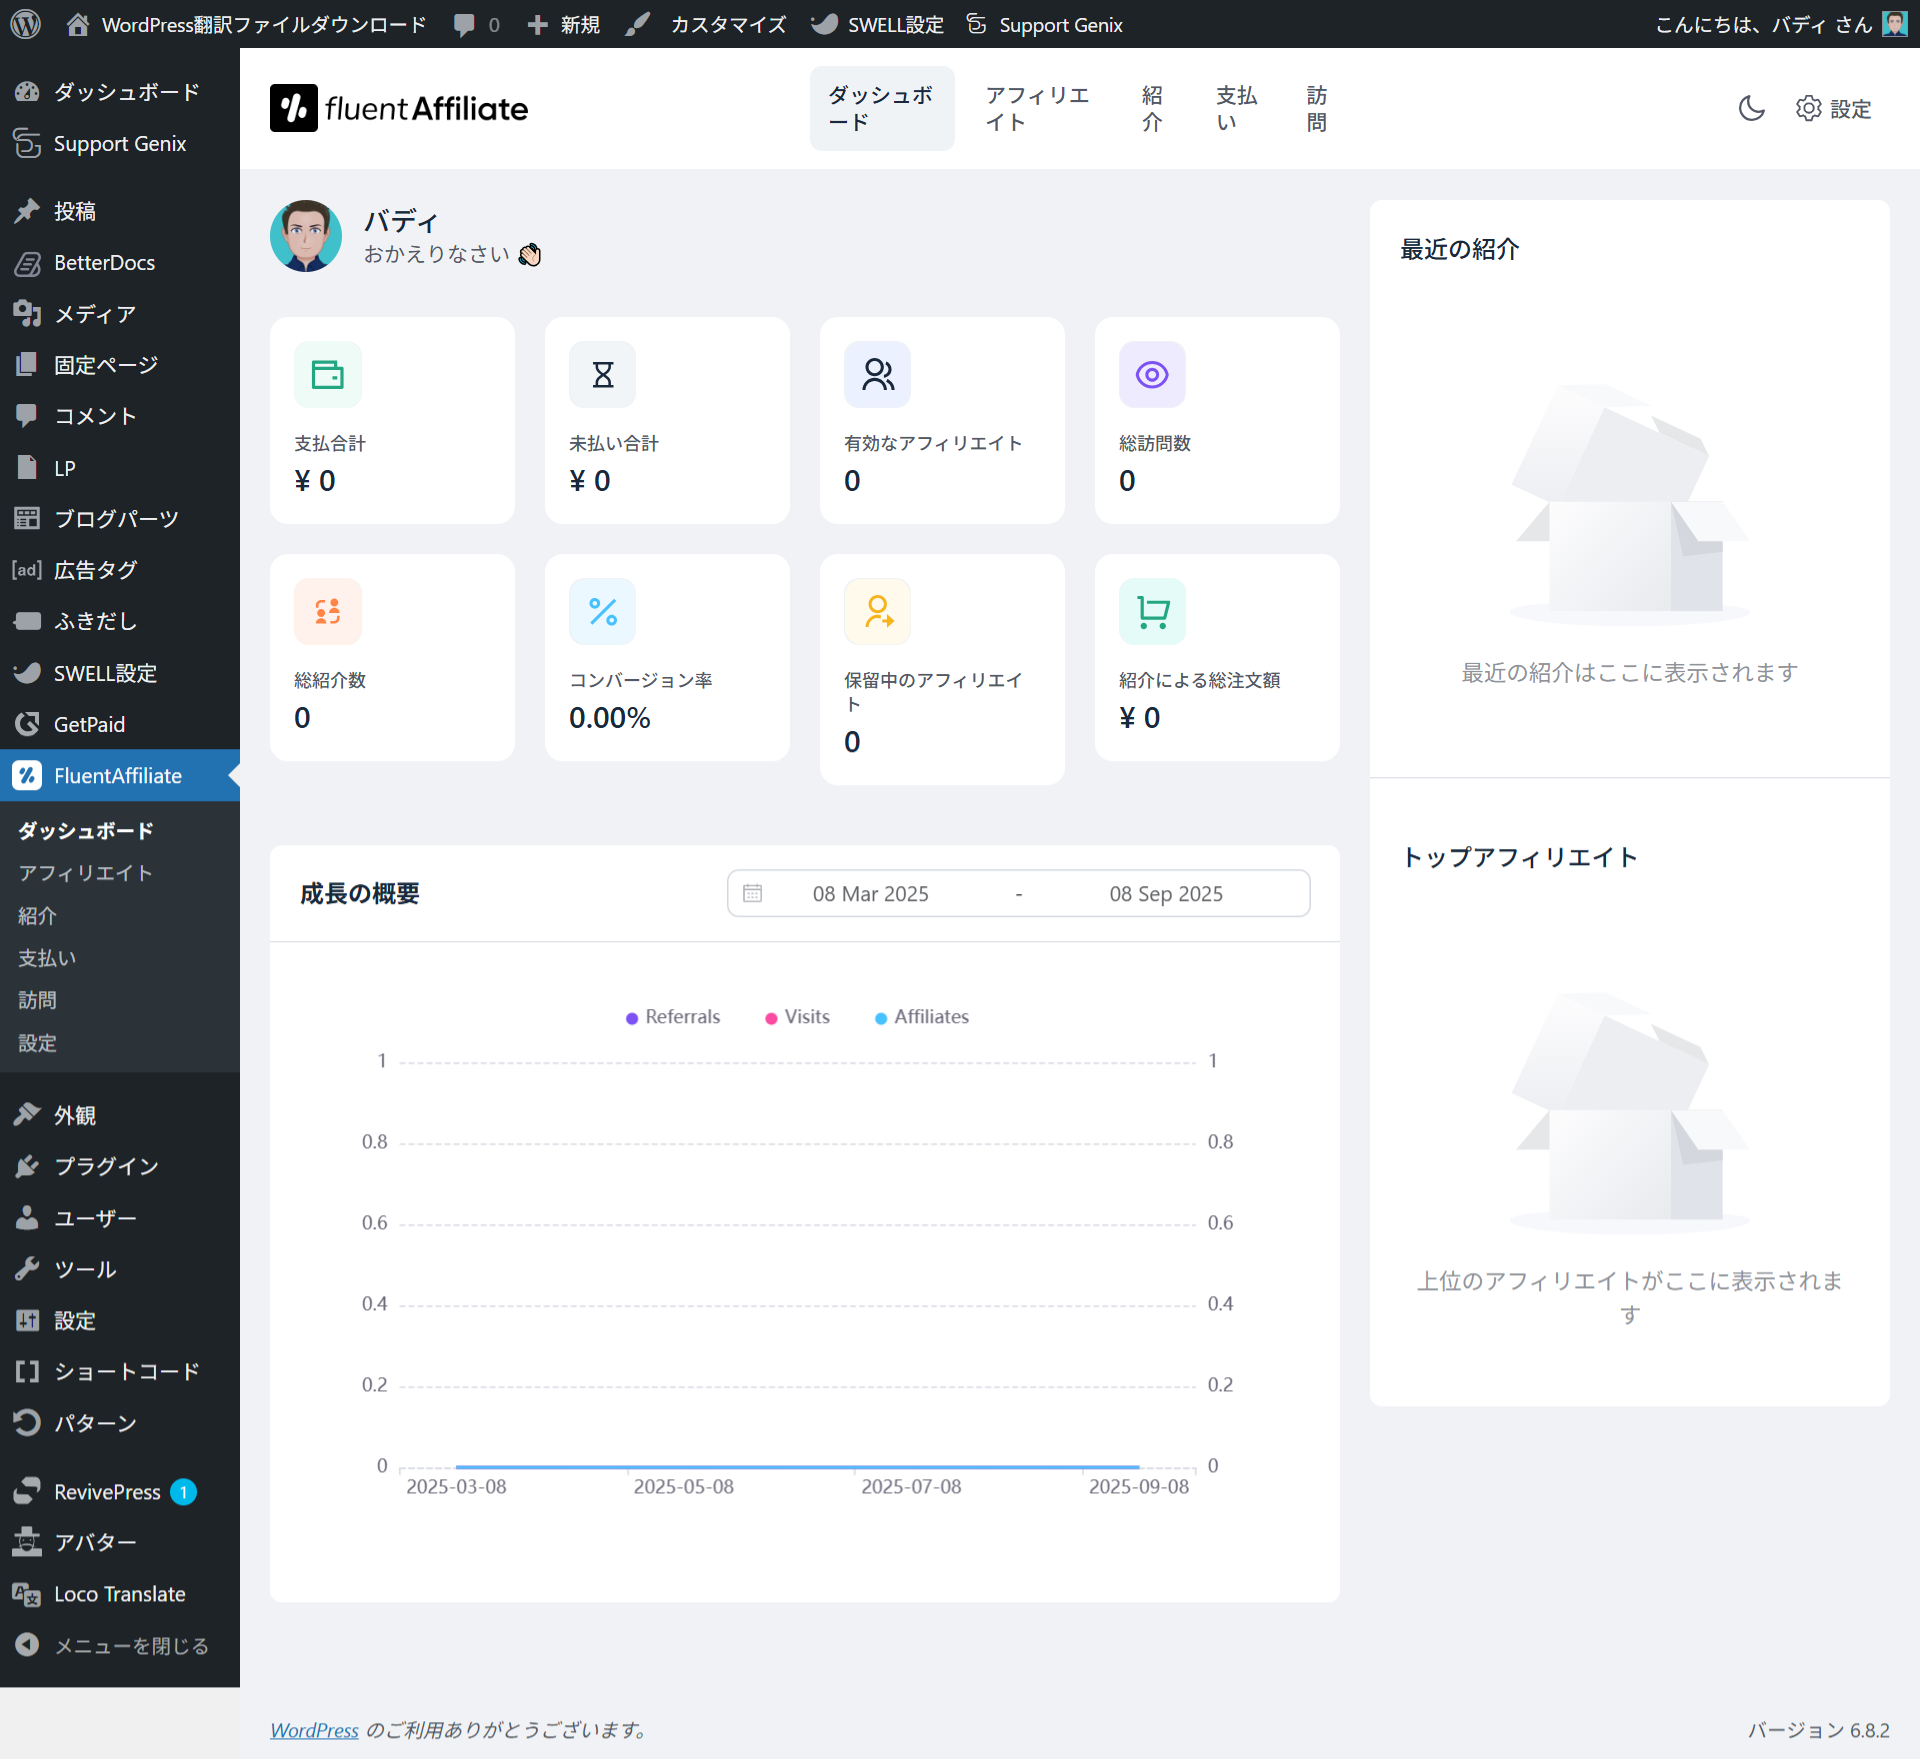1920x1759 pixels.
Task: Click the user avatar in the admin bar
Action: coord(1895,24)
